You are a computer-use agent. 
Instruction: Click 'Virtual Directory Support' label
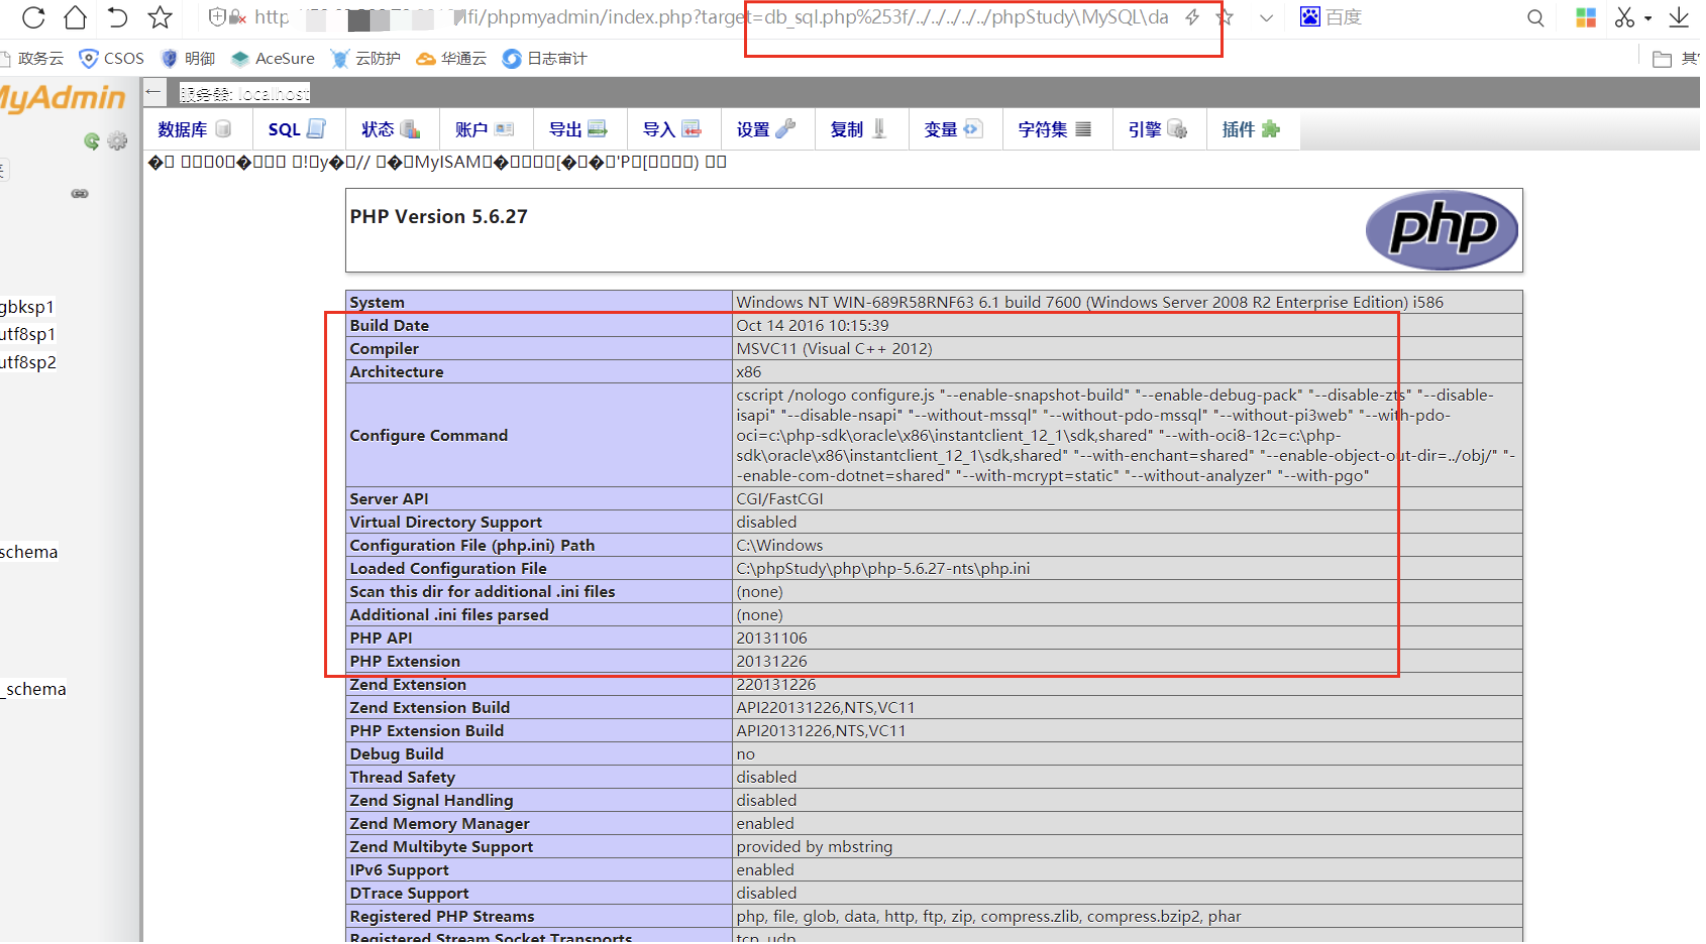(446, 522)
